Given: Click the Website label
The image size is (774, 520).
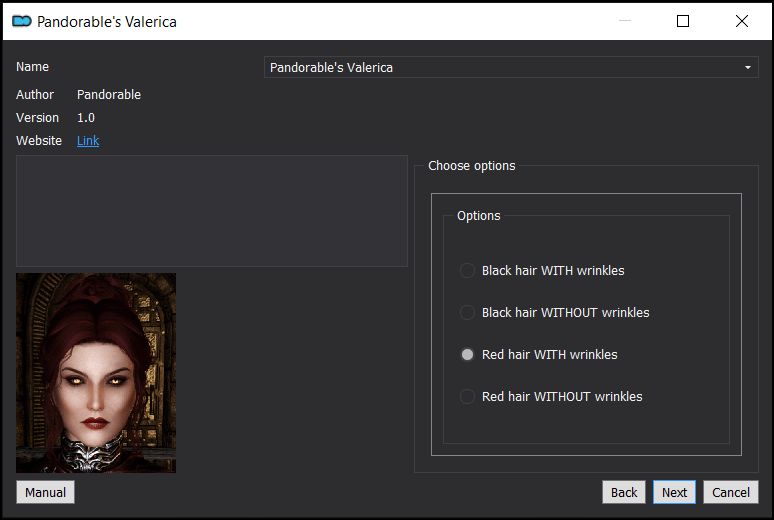Looking at the screenshot, I should pos(39,141).
